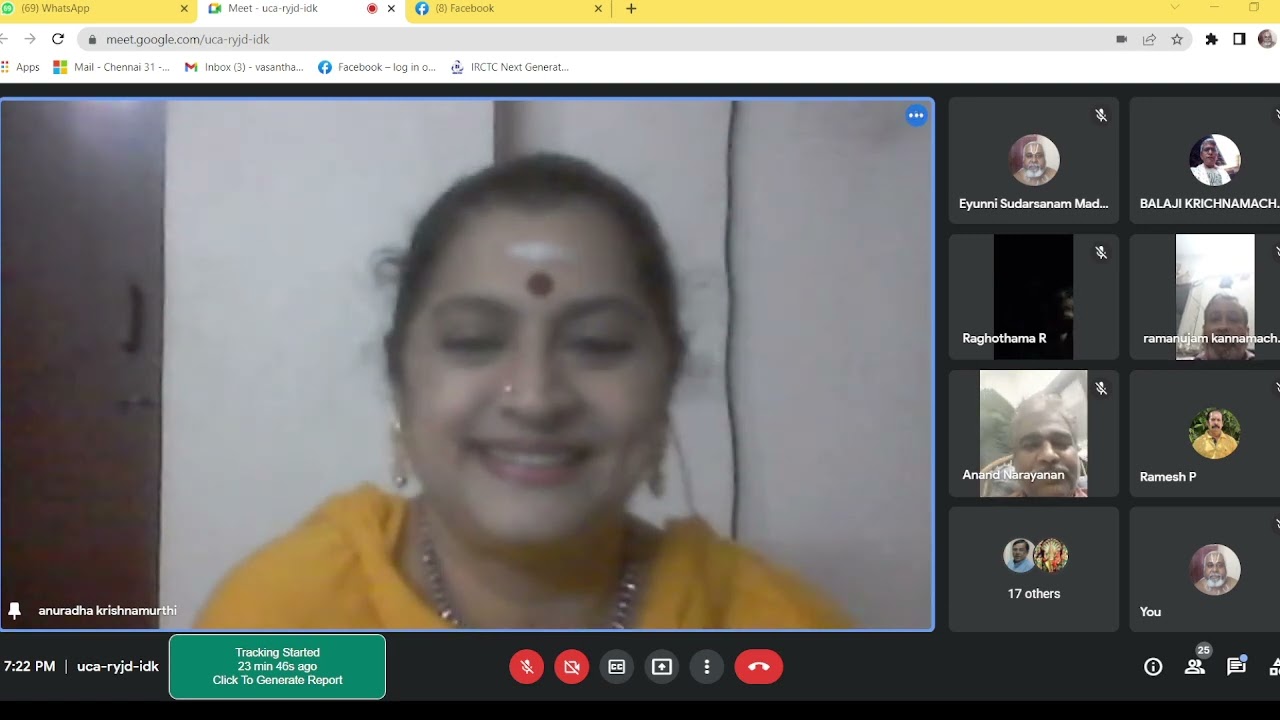This screenshot has width=1280, height=720.
Task: Click the uca-ryjd-idk meeting code text
Action: pos(118,666)
